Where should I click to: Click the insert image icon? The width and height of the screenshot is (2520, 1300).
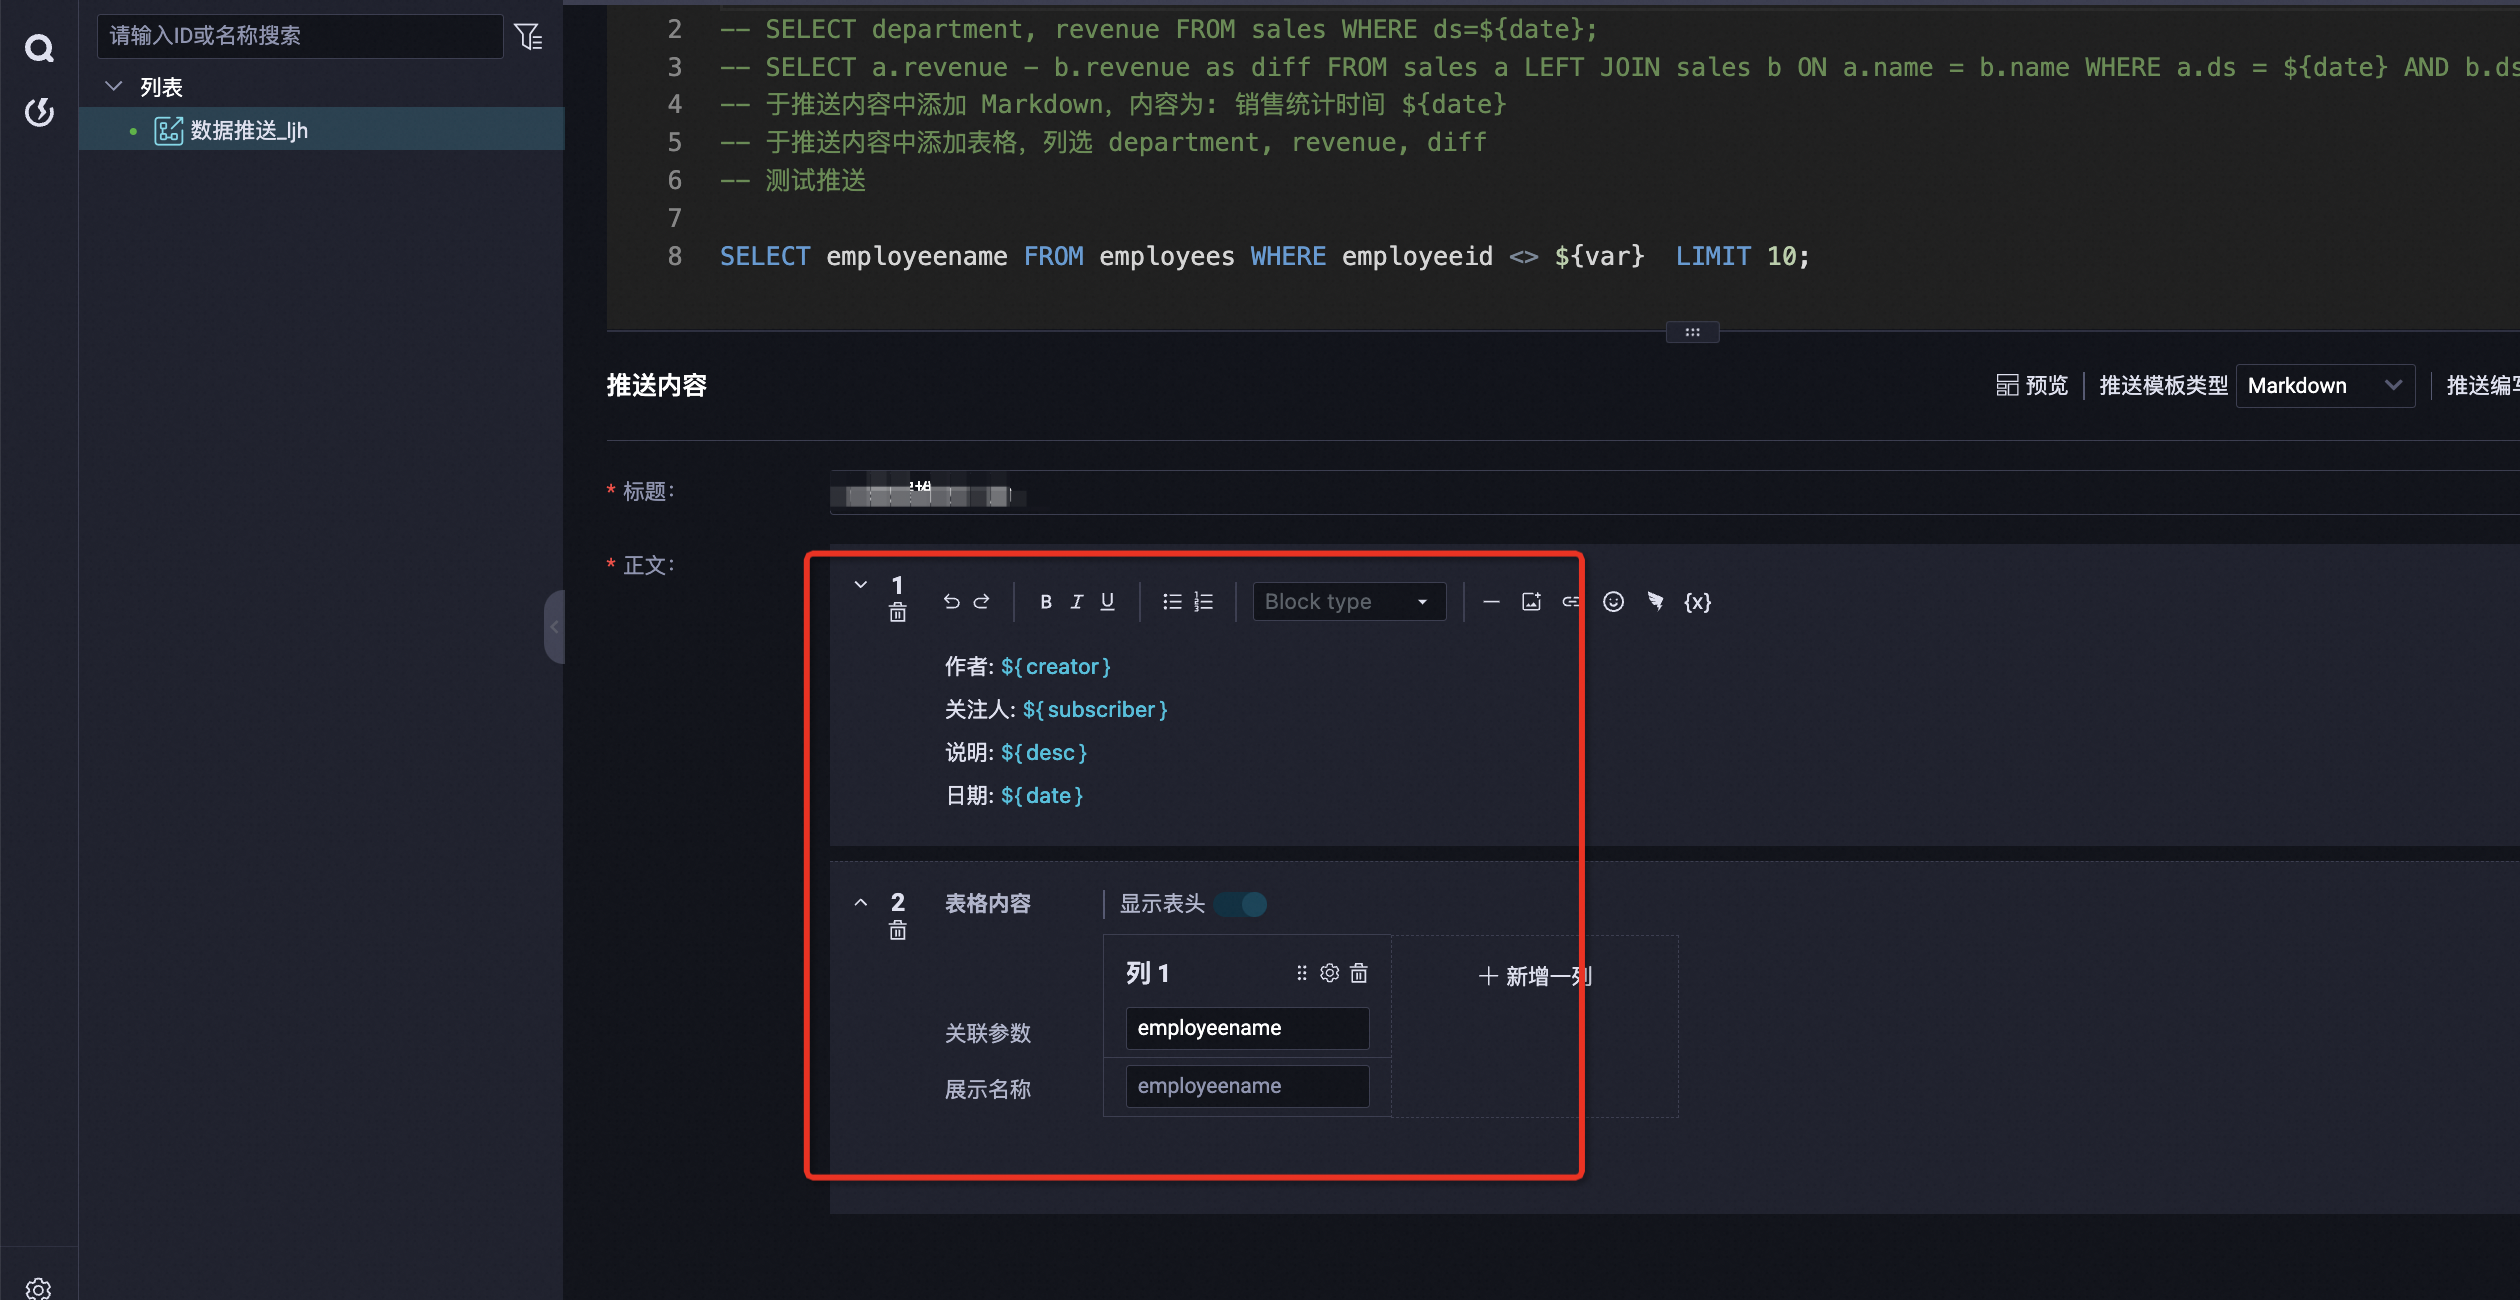[x=1531, y=601]
